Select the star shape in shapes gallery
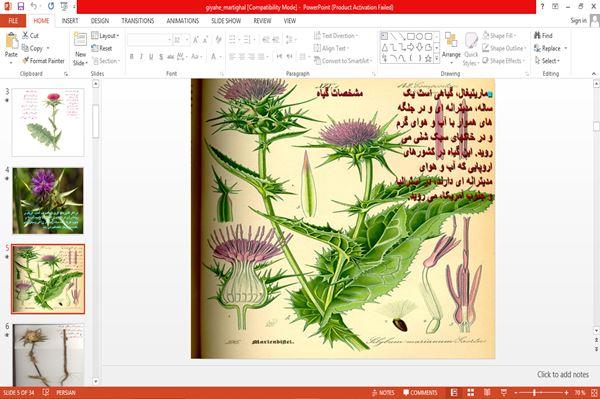The image size is (600, 399). tap(428, 59)
